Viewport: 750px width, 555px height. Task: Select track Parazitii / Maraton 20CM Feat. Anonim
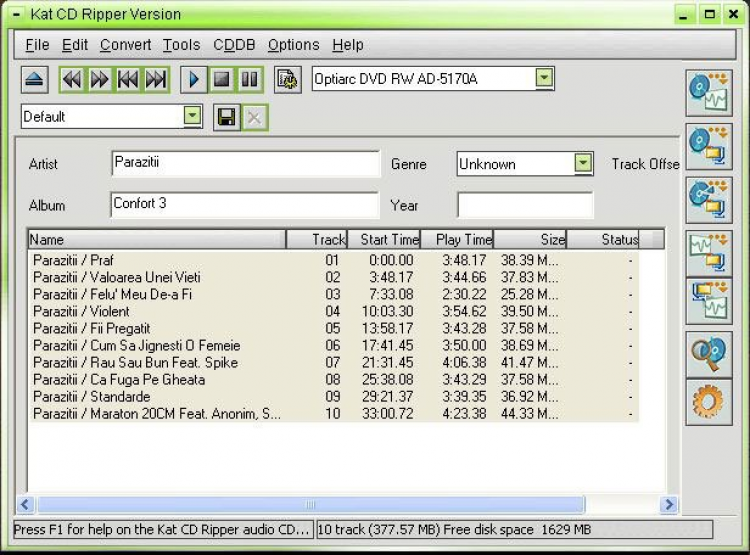pos(333,414)
